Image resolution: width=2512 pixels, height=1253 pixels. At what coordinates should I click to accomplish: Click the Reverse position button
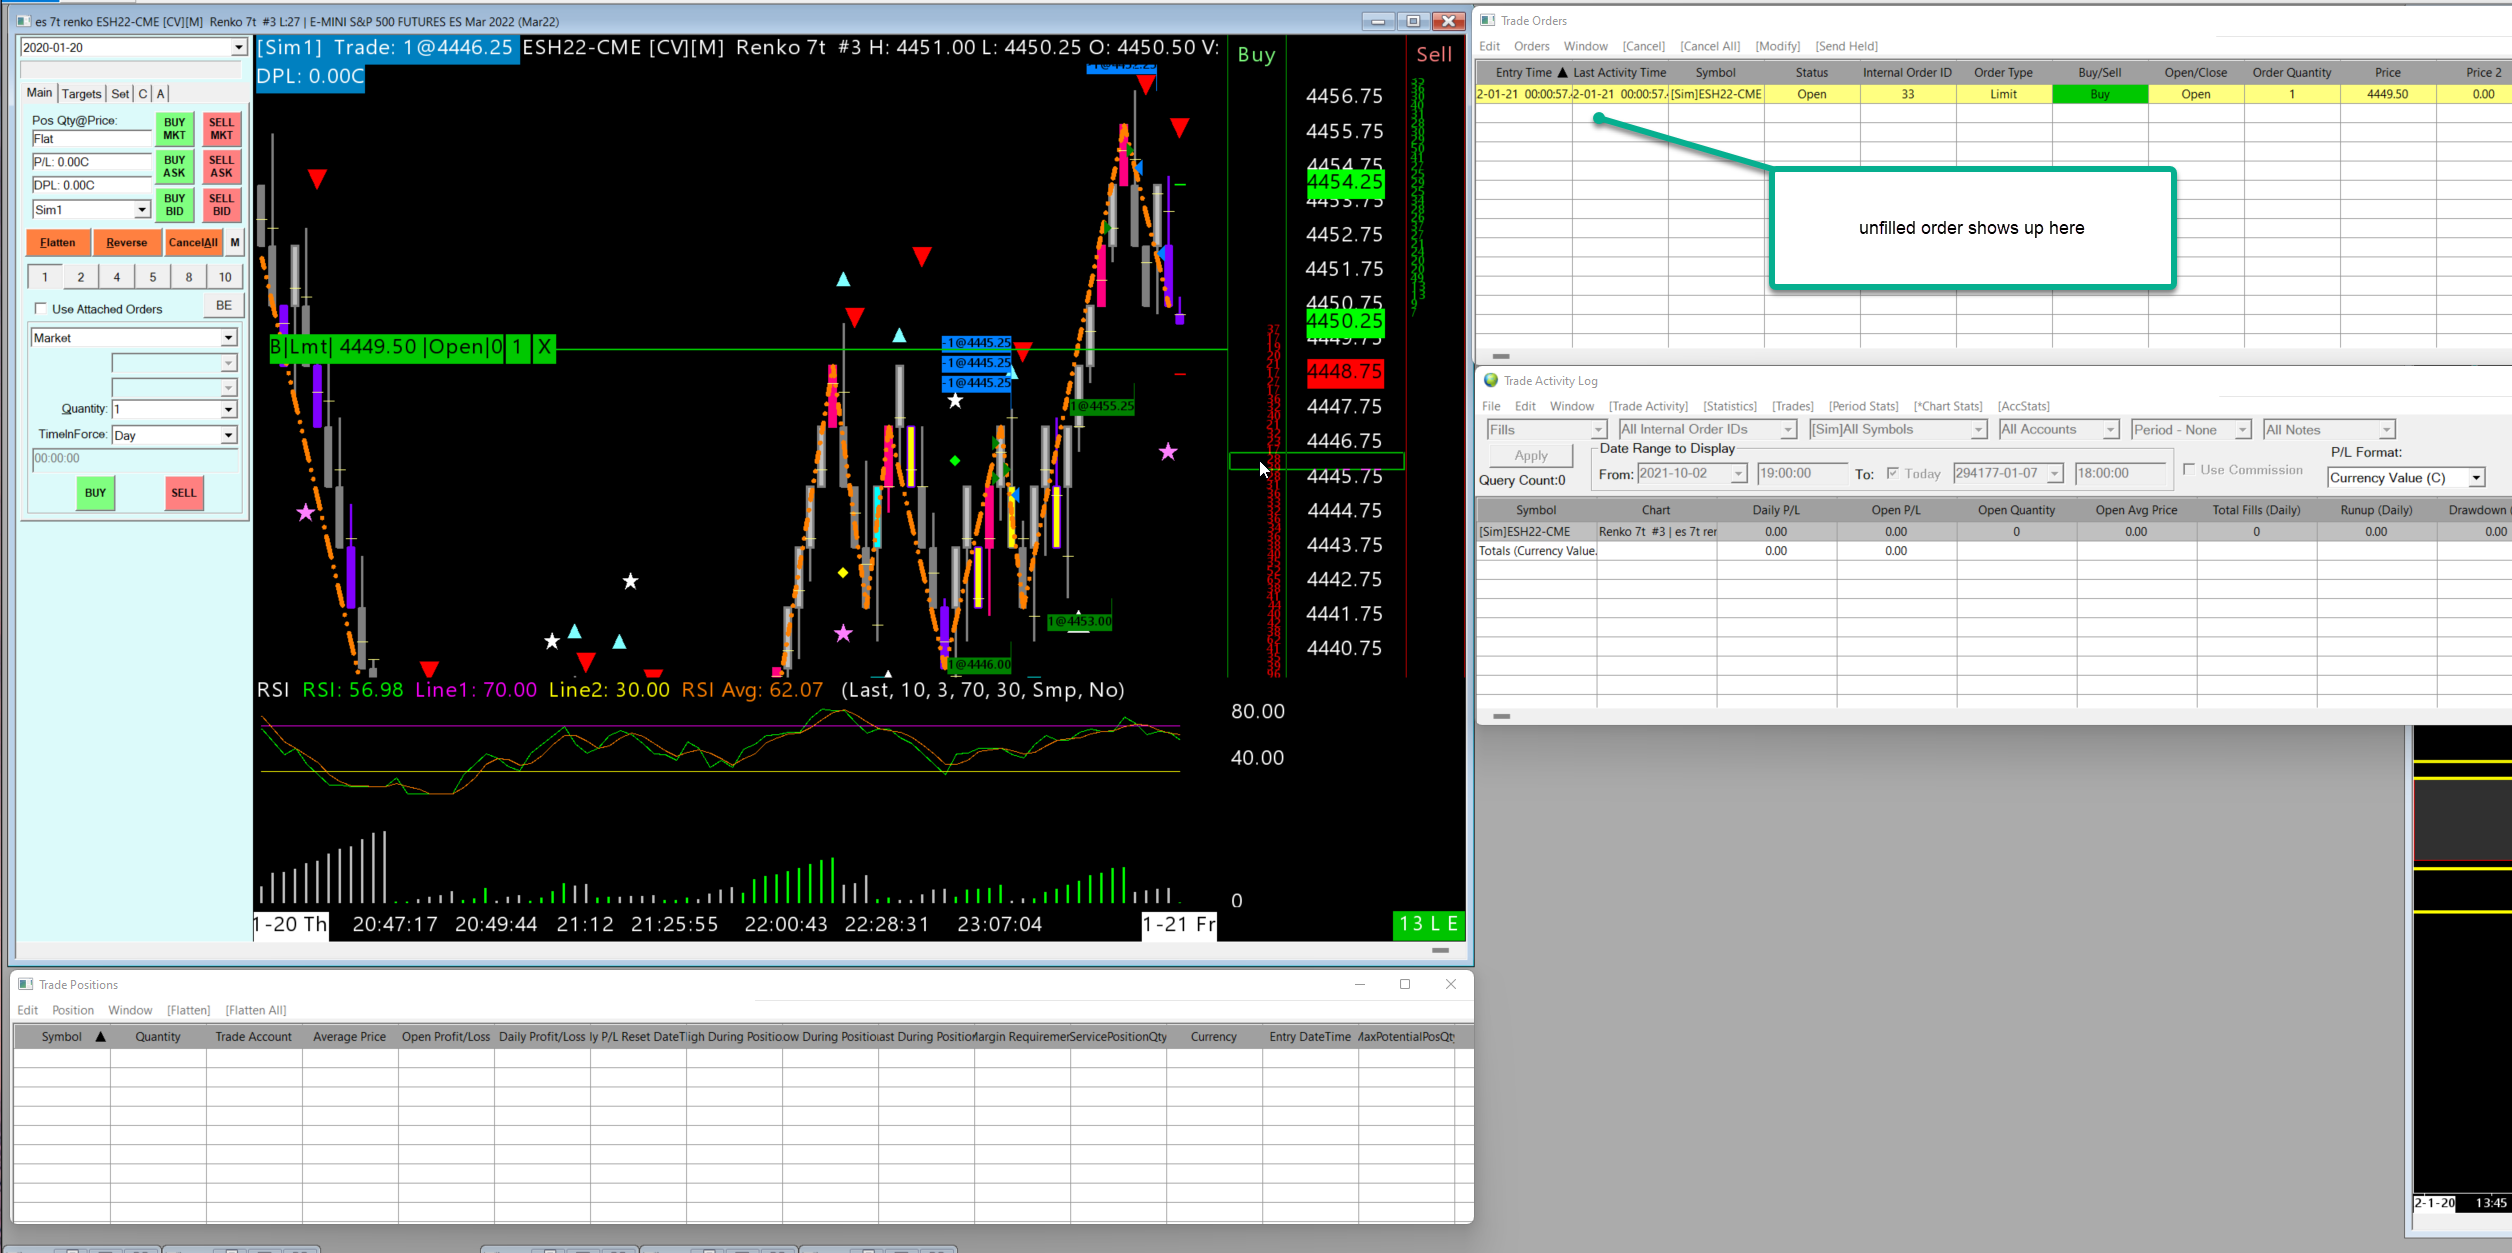tap(126, 243)
